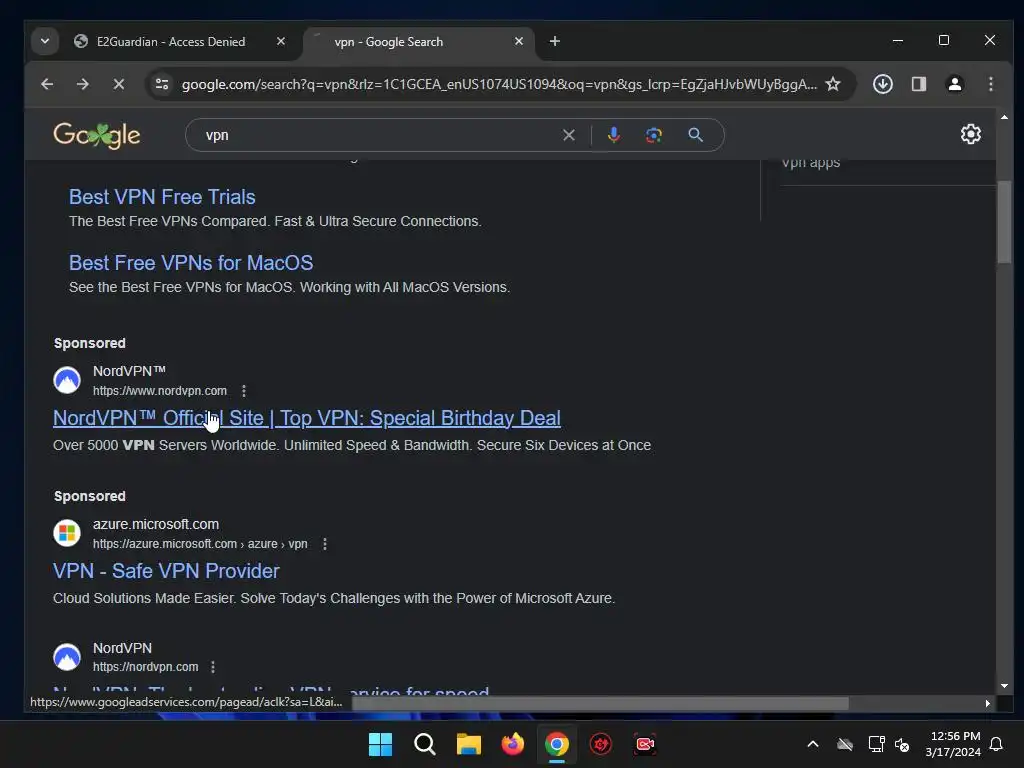
Task: Open Windows taskbar search
Action: coord(424,744)
